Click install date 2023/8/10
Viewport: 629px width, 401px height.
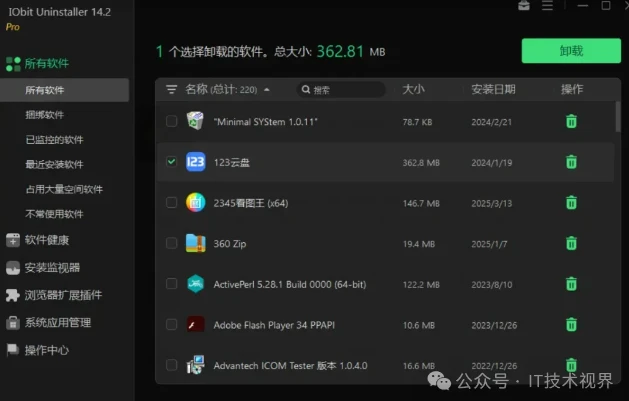coord(492,285)
